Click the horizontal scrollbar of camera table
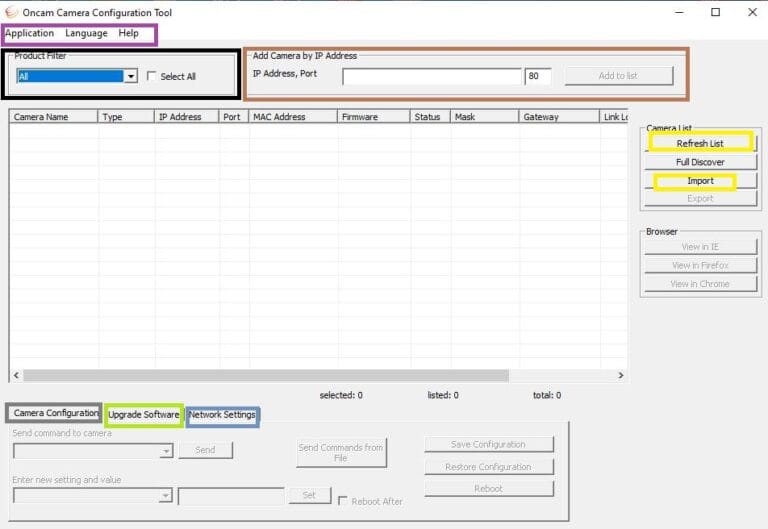This screenshot has height=529, width=768. click(300, 375)
